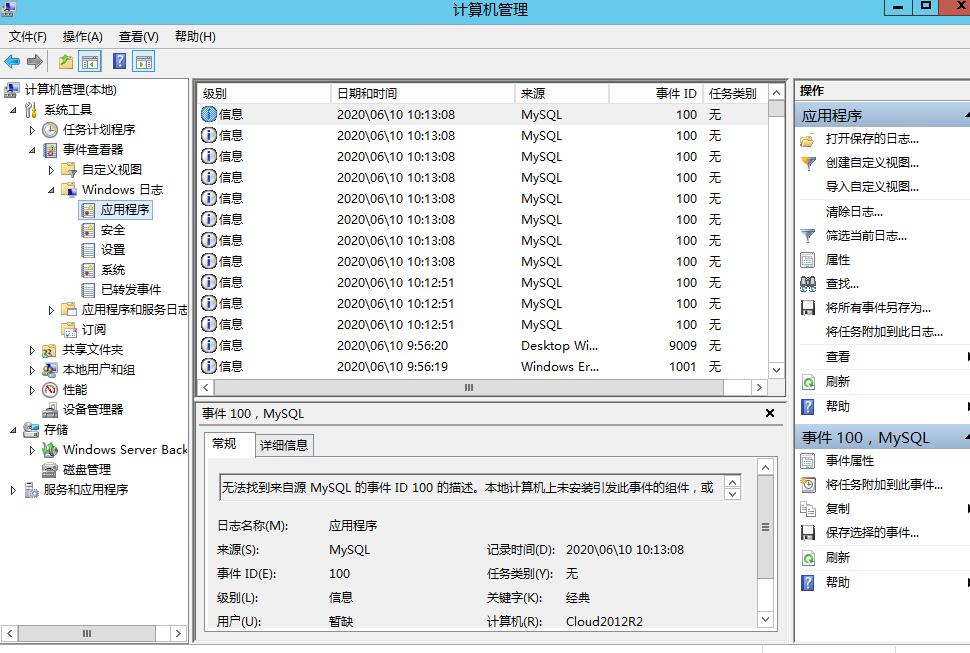Viewport: 970px width, 653px height.
Task: Expand the 自定义视图 tree node
Action: 51,170
